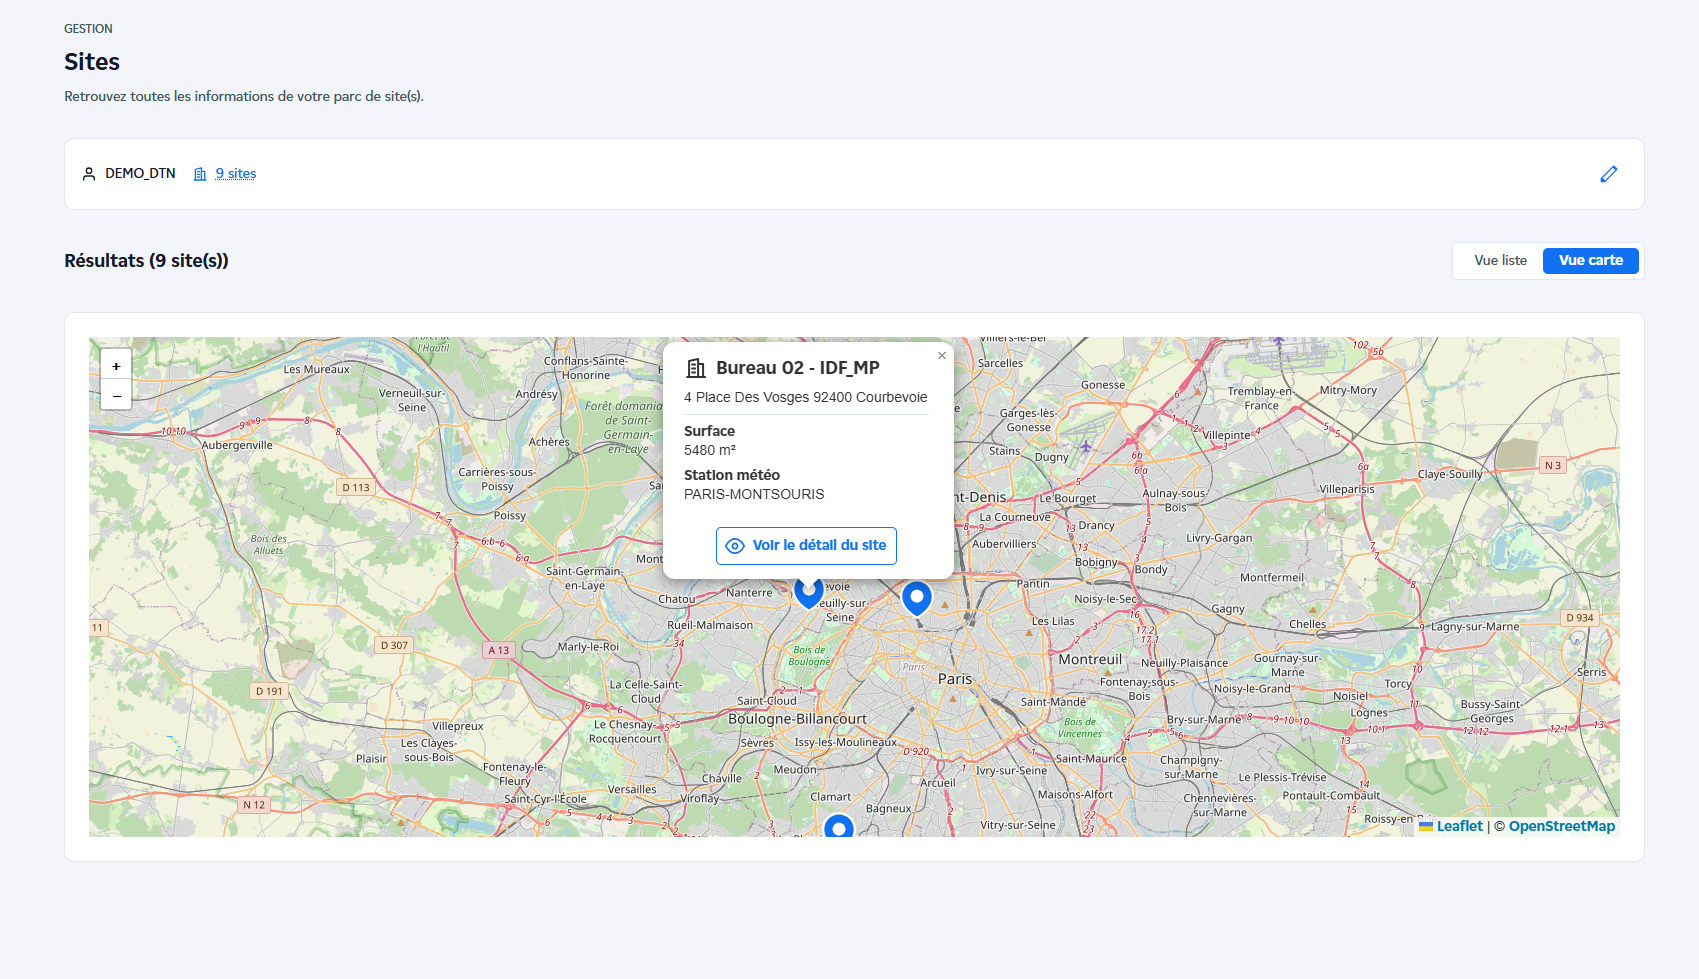Image resolution: width=1699 pixels, height=979 pixels.
Task: Open the OpenStreetMap attribution link
Action: coord(1562,826)
